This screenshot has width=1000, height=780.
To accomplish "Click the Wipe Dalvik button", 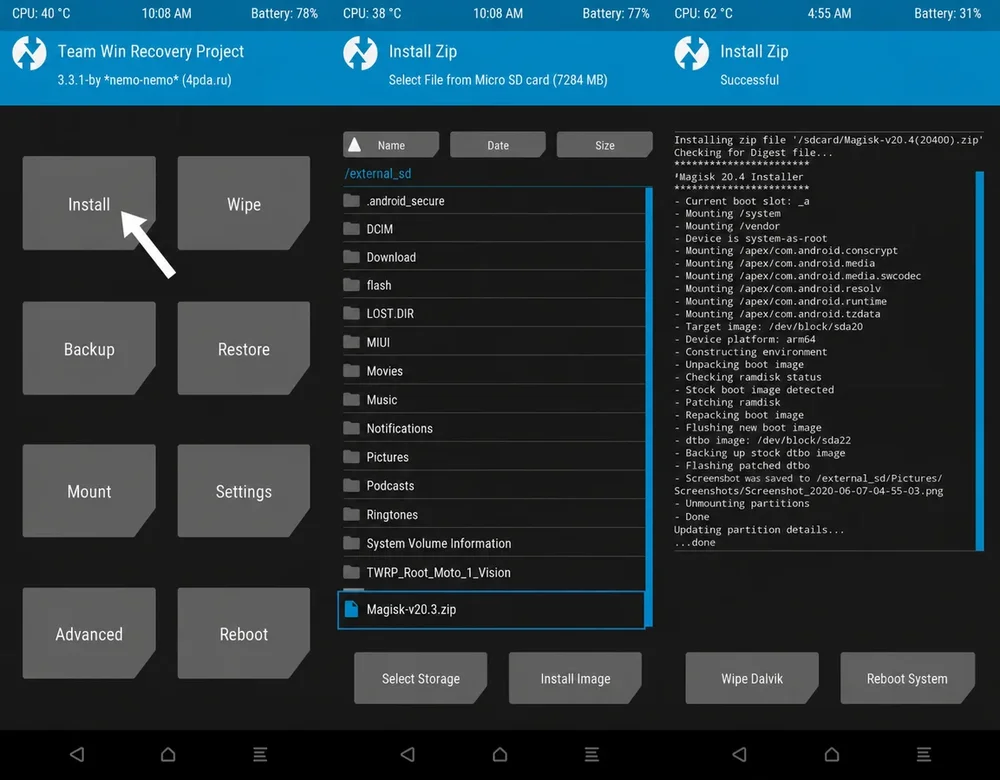I will 752,678.
